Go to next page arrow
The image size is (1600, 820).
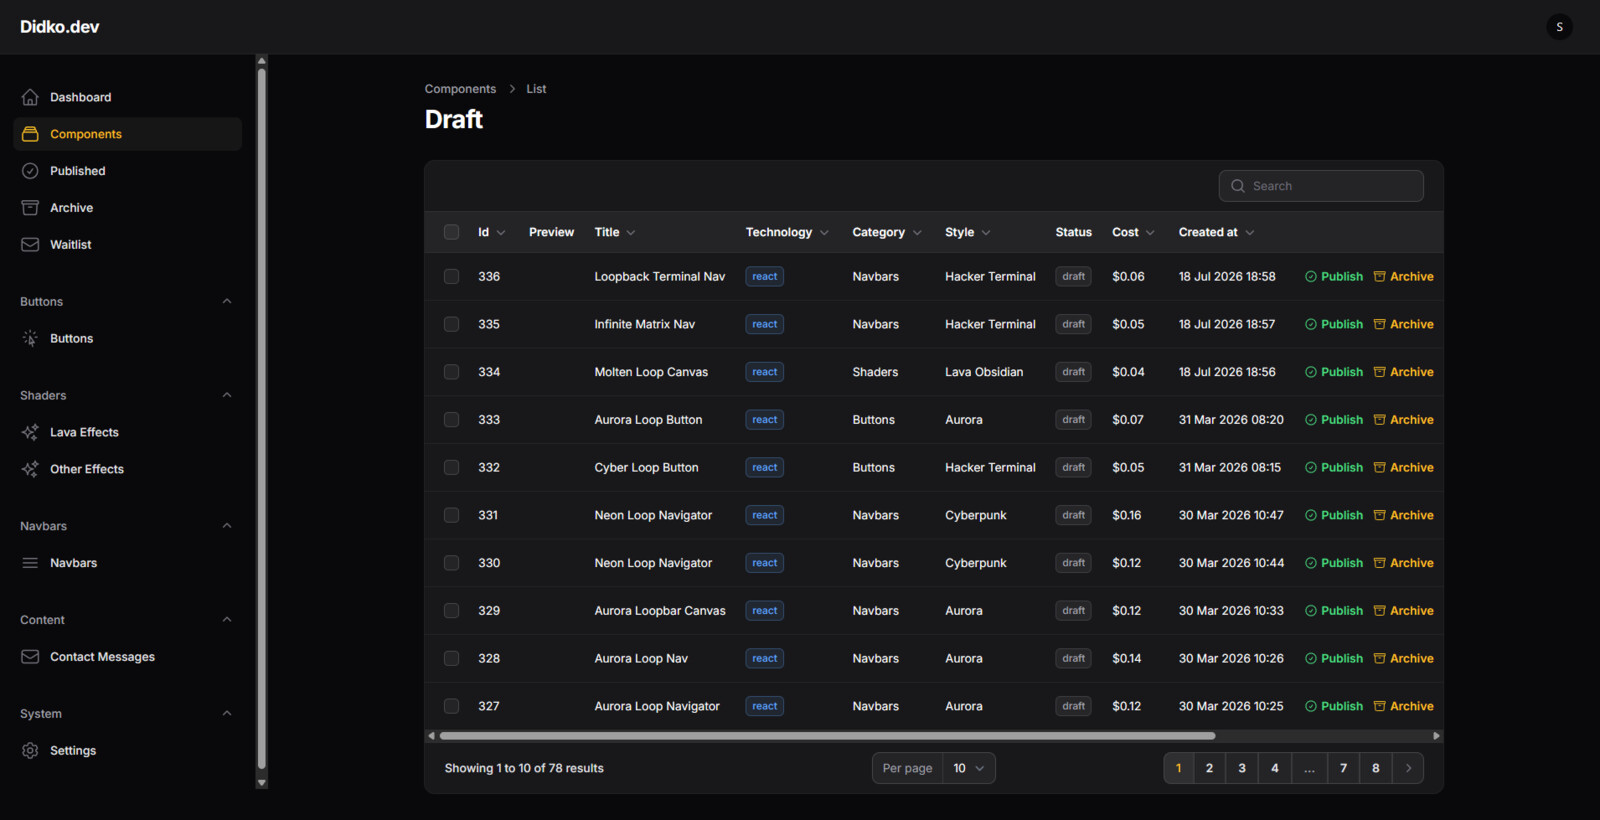pos(1408,768)
